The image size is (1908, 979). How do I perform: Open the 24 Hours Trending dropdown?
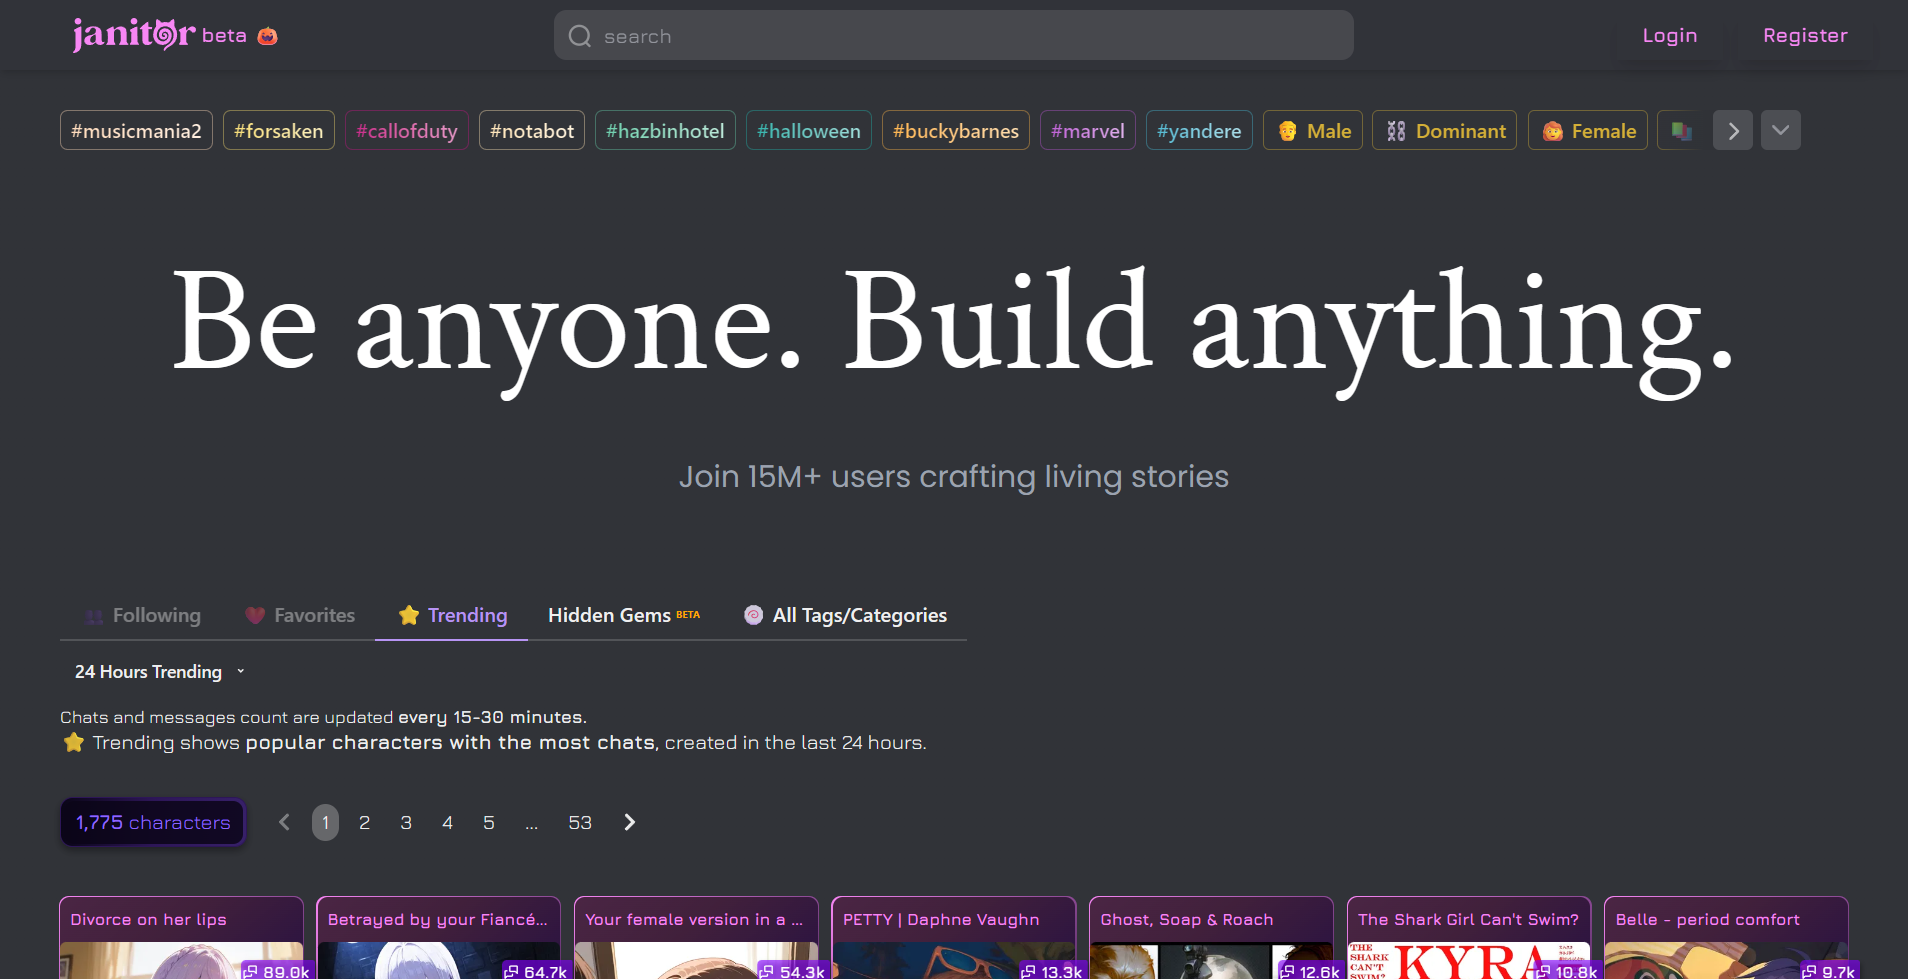coord(159,672)
